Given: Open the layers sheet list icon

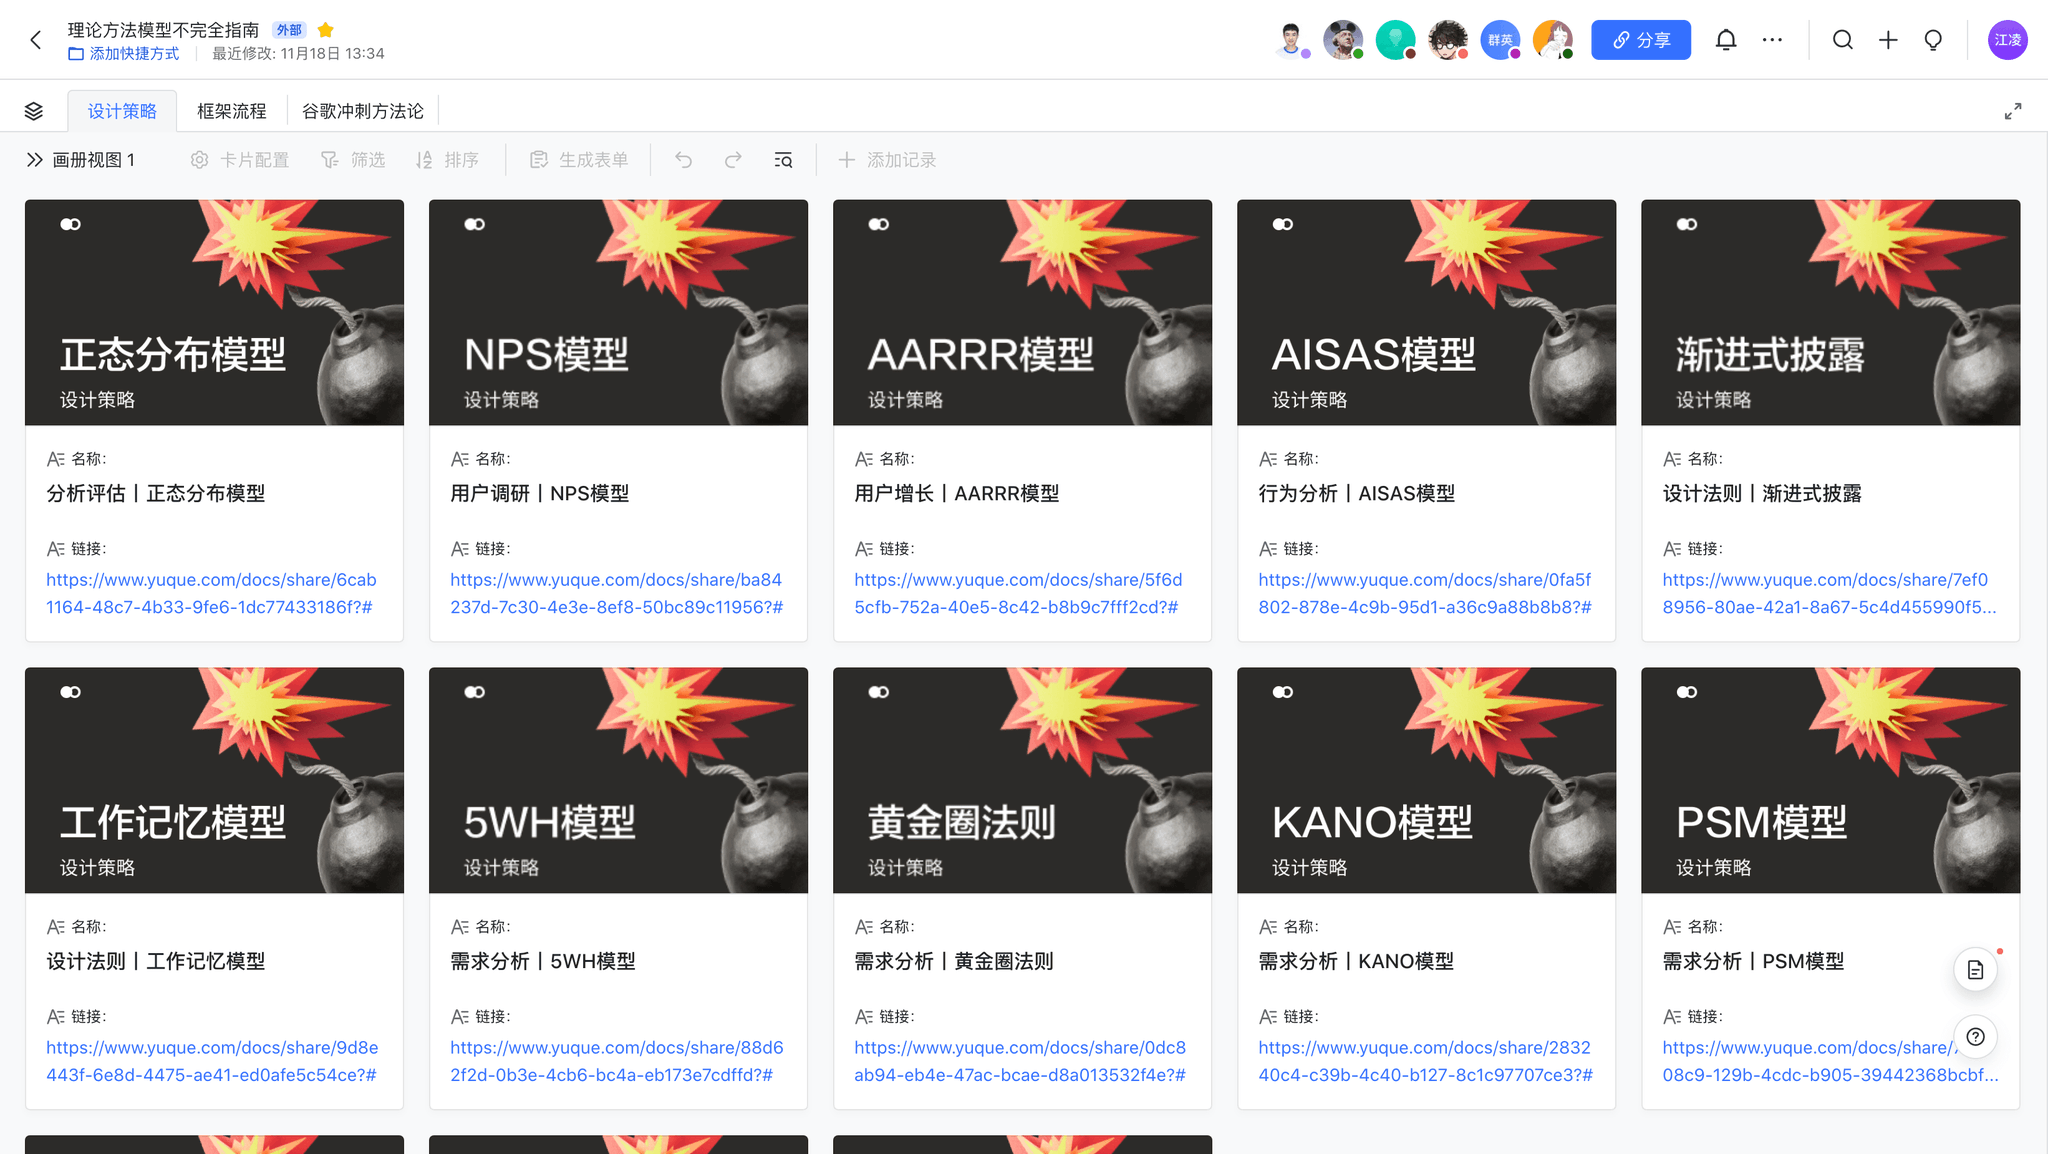Looking at the screenshot, I should point(34,111).
